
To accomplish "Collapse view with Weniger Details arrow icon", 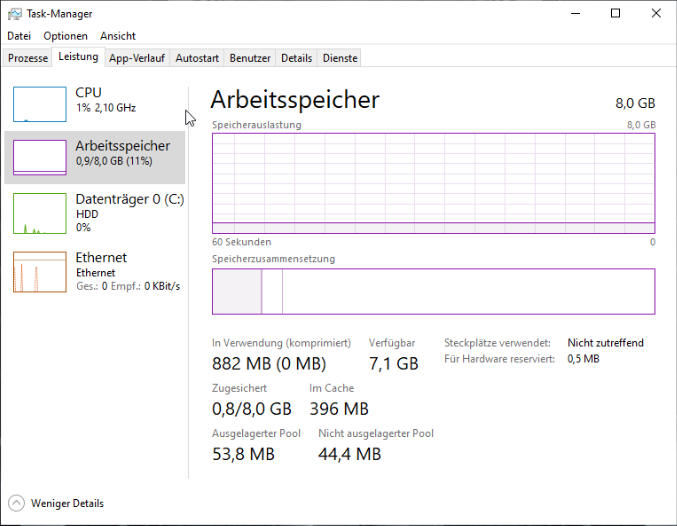I will (16, 503).
